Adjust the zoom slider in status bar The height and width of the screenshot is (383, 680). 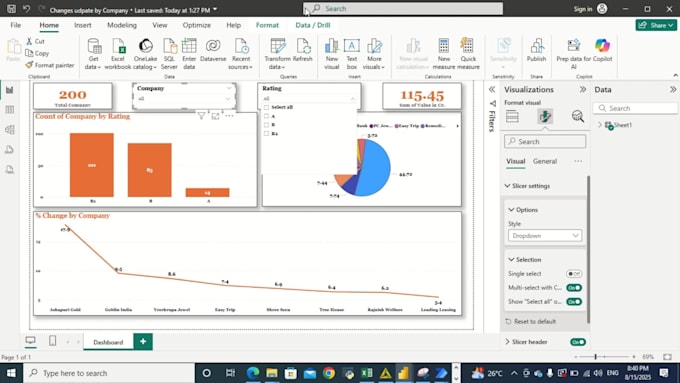(x=595, y=357)
